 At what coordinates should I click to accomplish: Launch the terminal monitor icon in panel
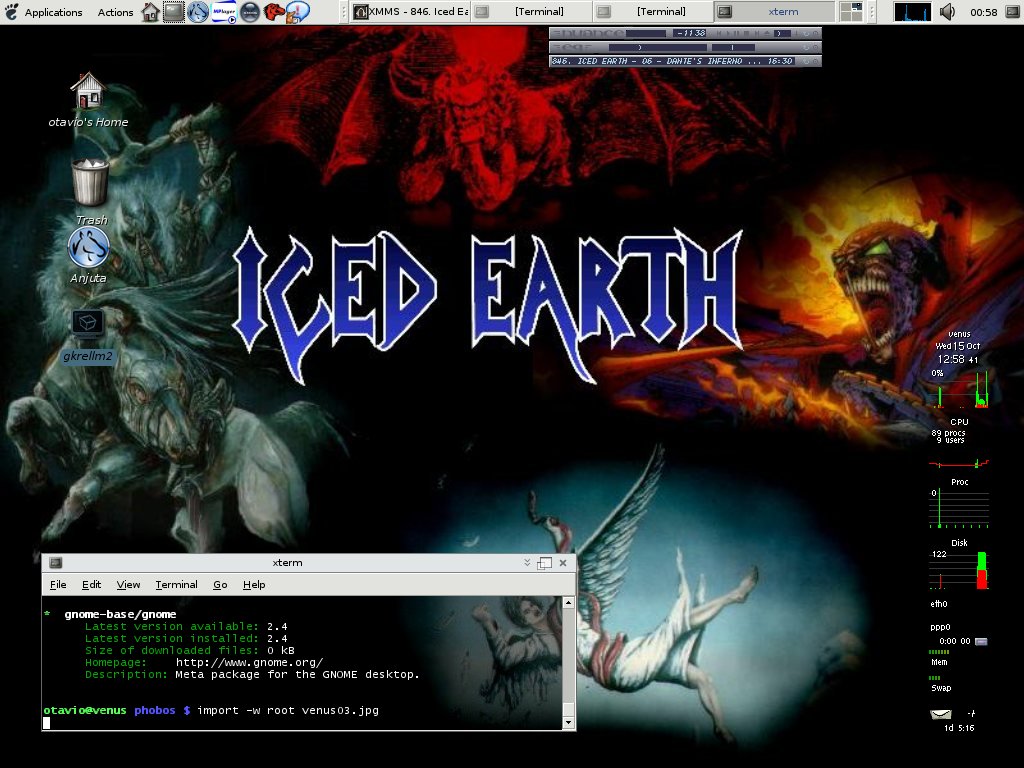(174, 12)
